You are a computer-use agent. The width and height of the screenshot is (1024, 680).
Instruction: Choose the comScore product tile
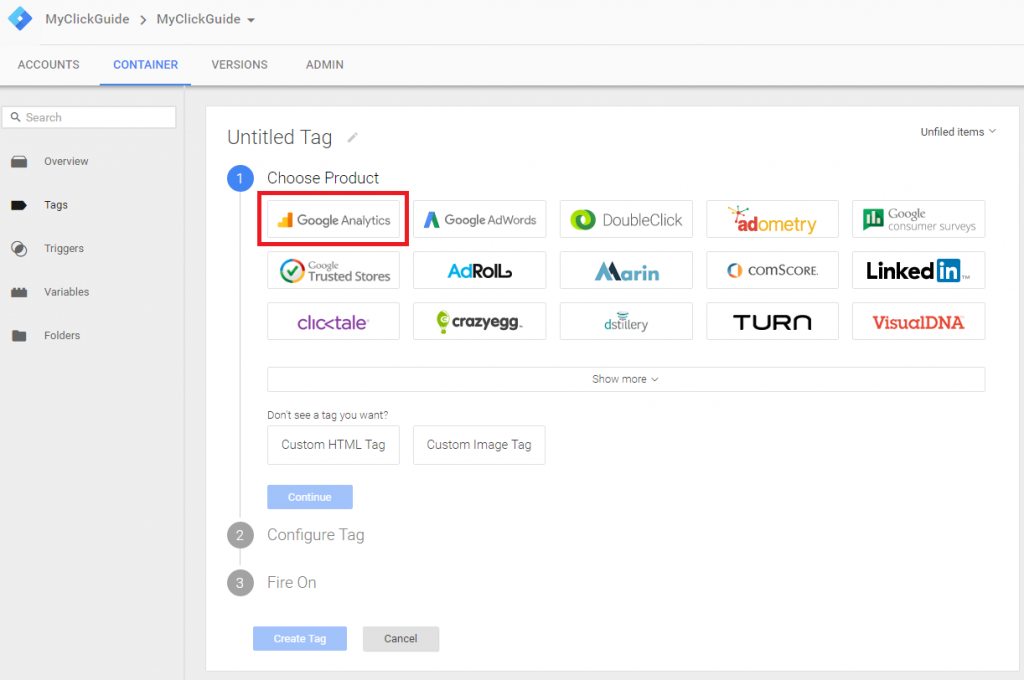click(772, 270)
